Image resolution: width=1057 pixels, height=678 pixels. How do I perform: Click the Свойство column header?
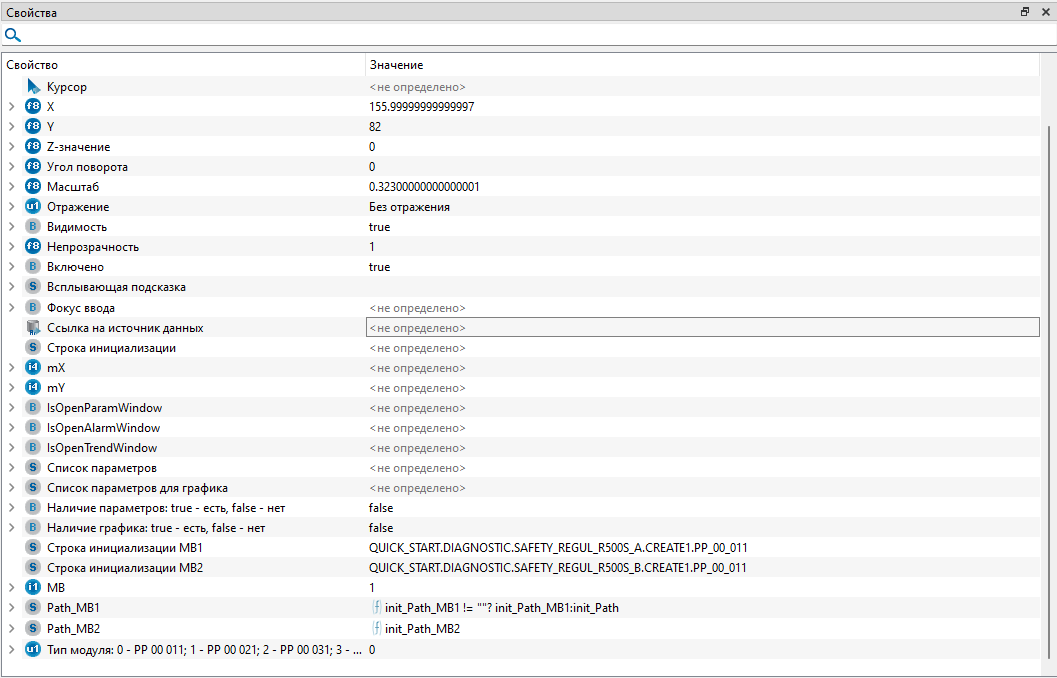click(x=32, y=65)
